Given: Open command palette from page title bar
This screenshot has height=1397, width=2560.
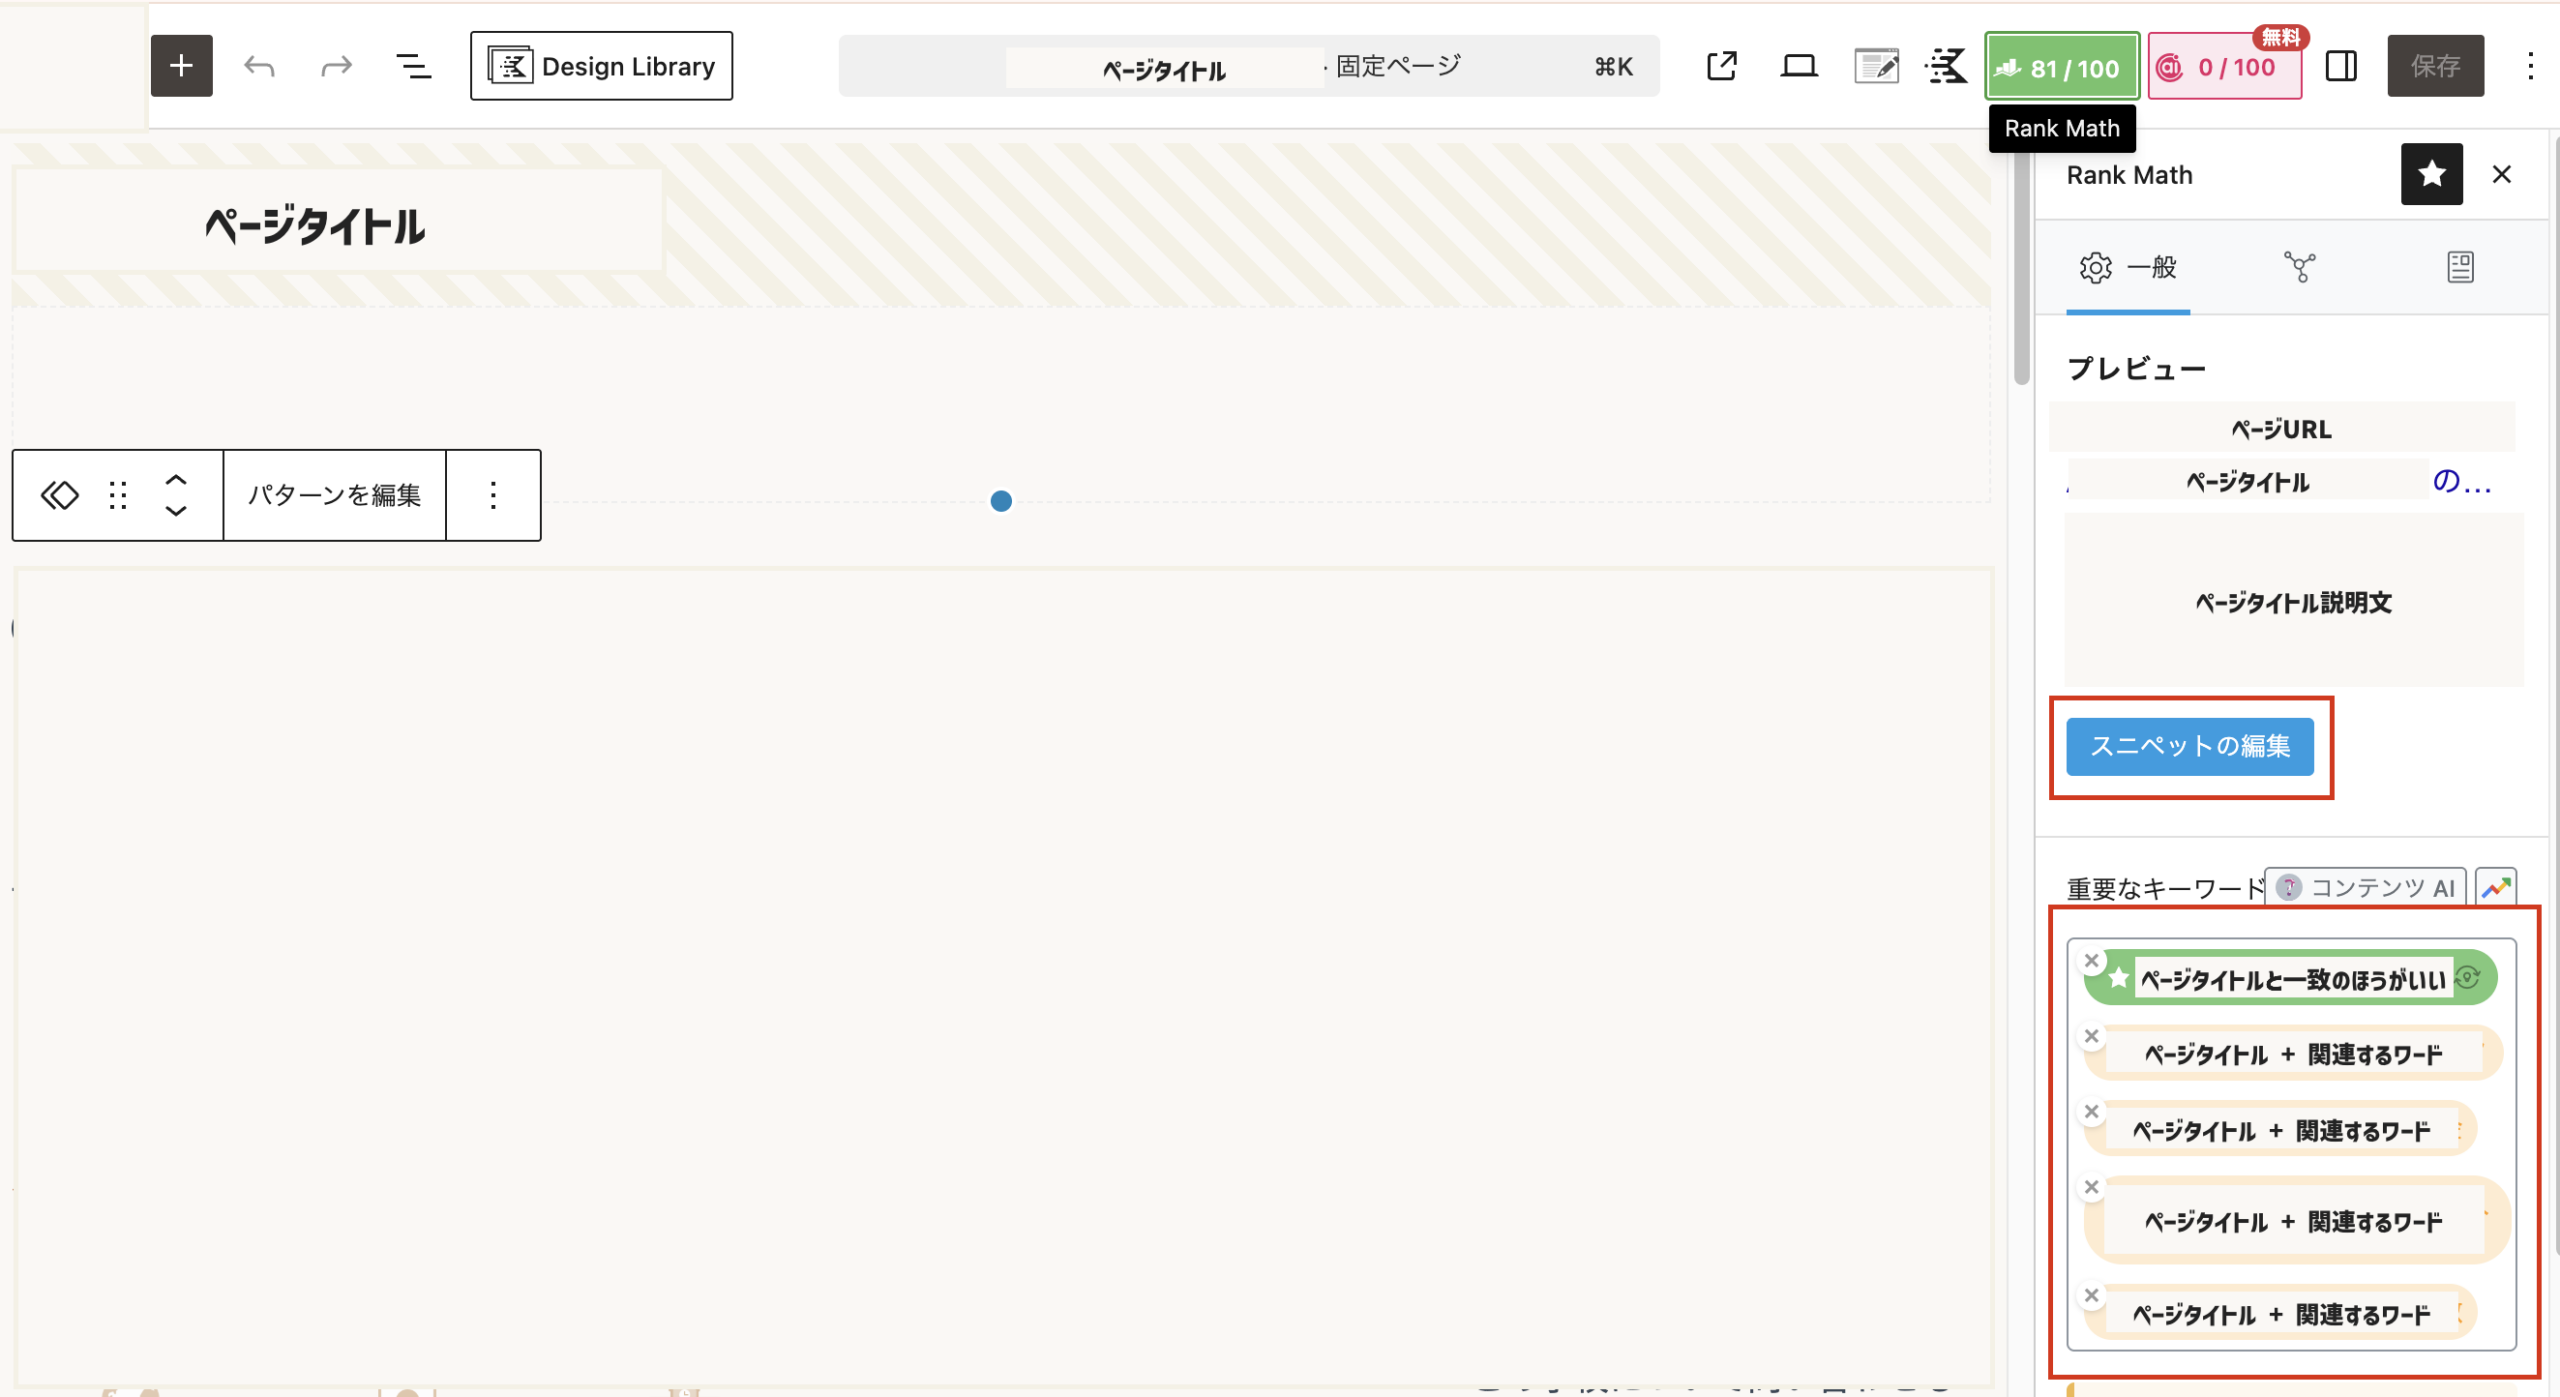Looking at the screenshot, I should coord(1249,66).
